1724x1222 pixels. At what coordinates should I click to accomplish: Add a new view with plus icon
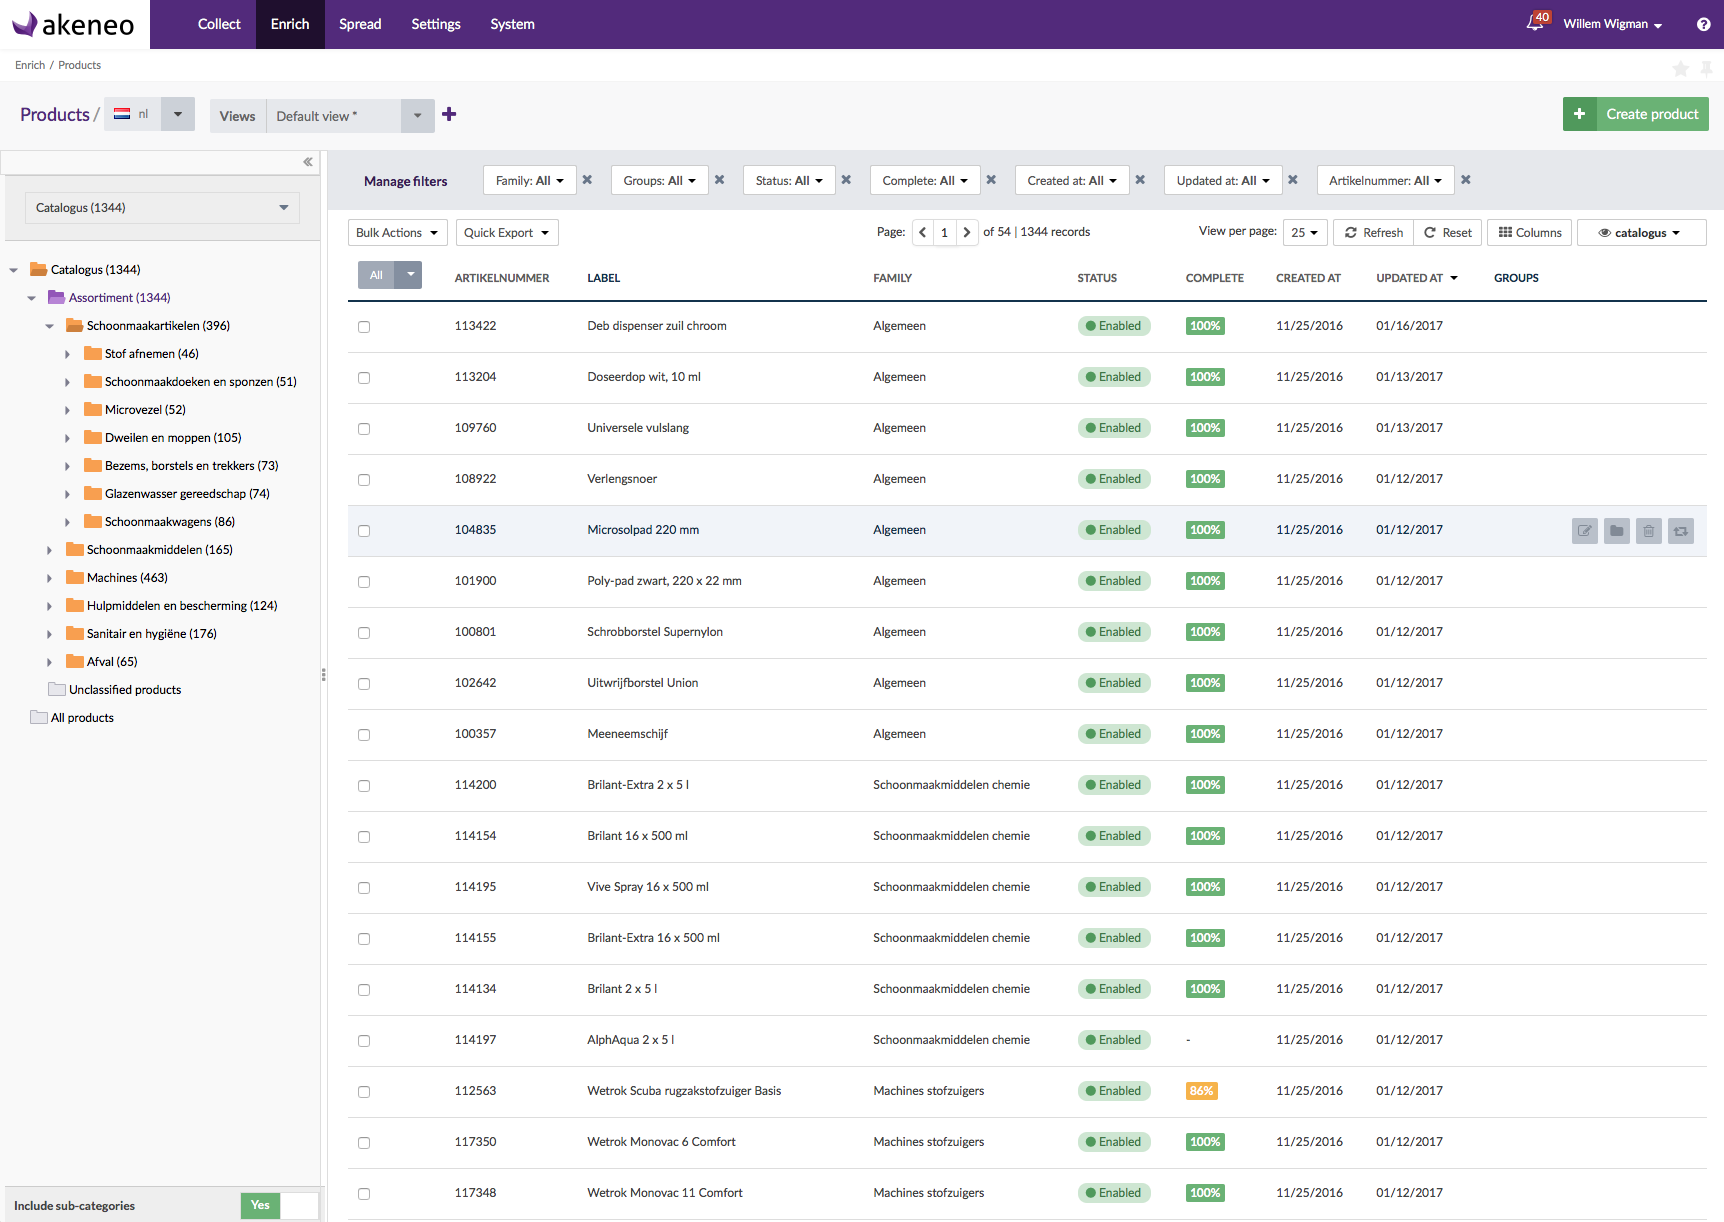tap(449, 114)
